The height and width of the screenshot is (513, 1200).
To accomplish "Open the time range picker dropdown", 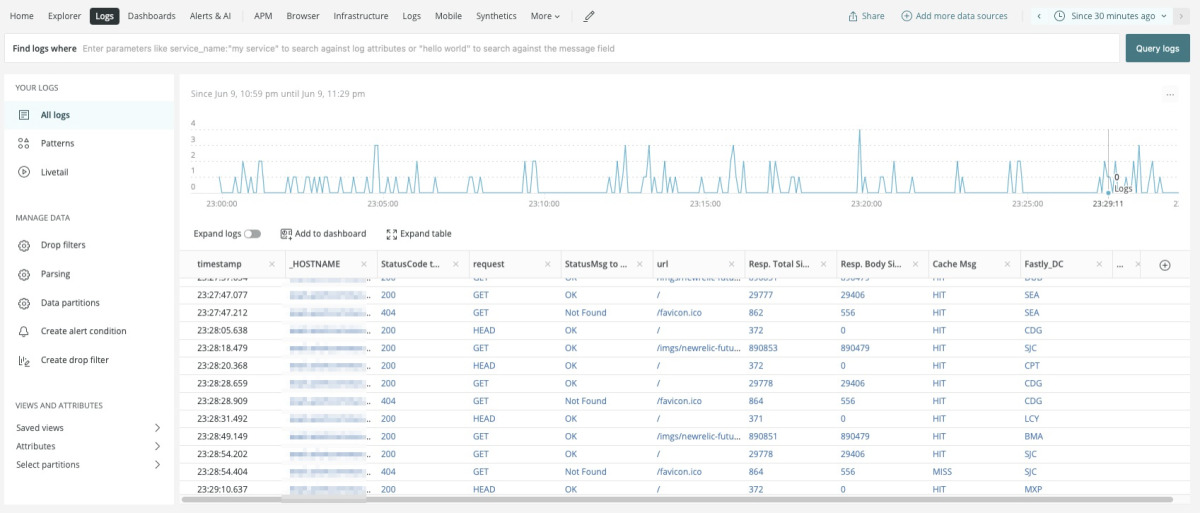I will pyautogui.click(x=1110, y=16).
